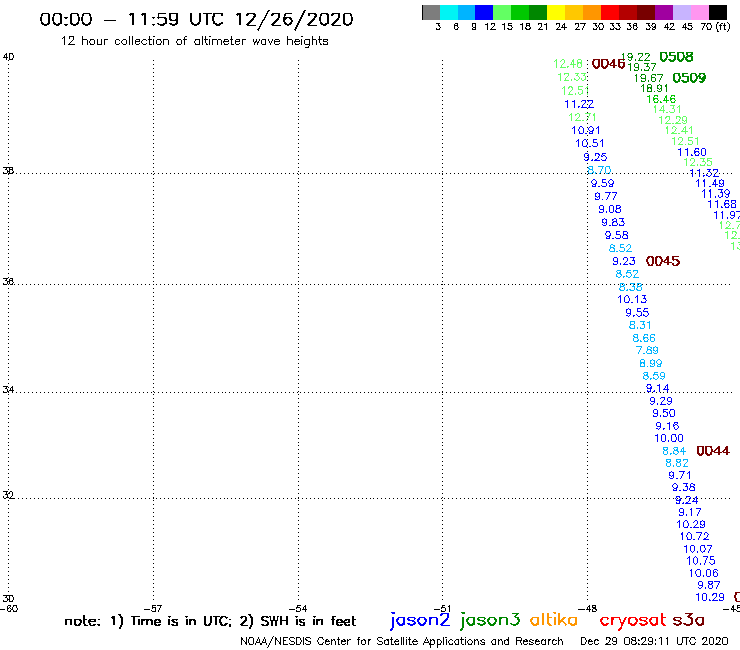
Task: Click the wave height value 10.00
Action: (669, 438)
